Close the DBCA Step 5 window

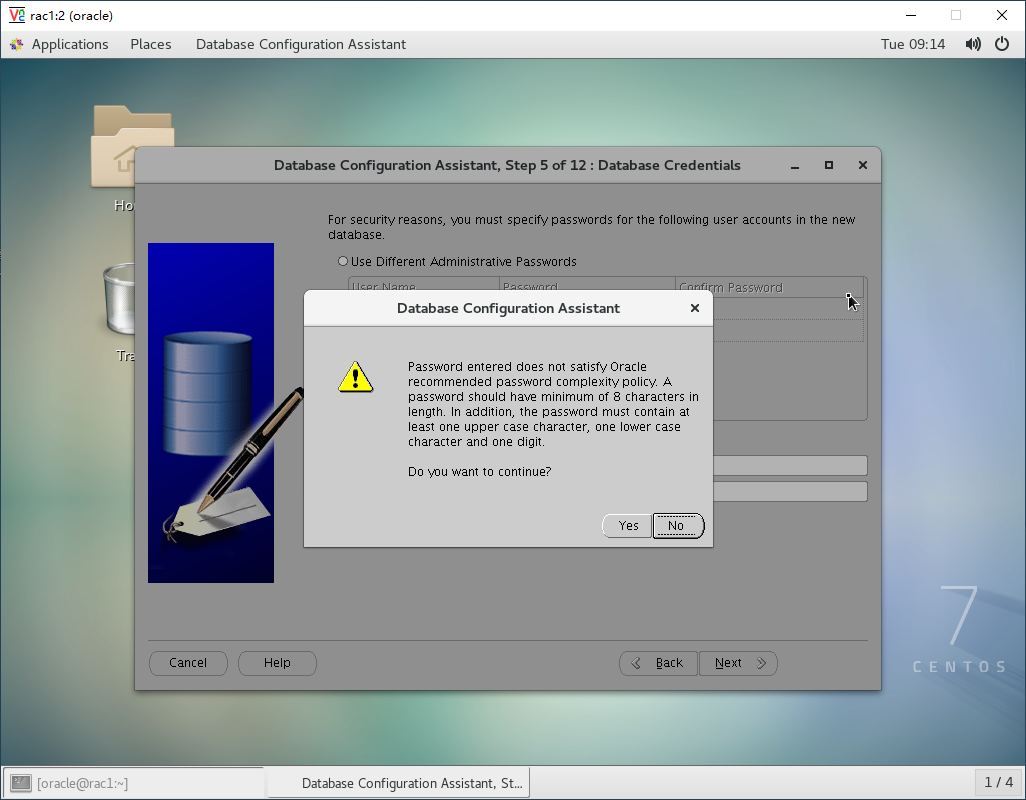click(863, 165)
